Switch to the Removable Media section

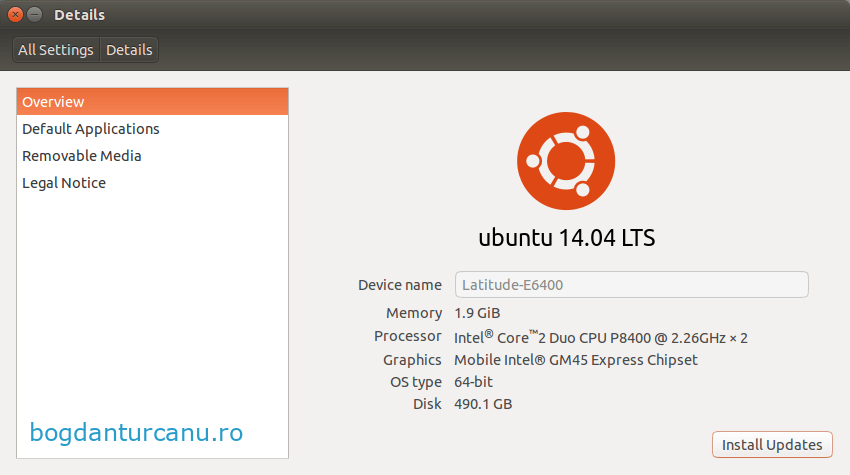pos(82,156)
